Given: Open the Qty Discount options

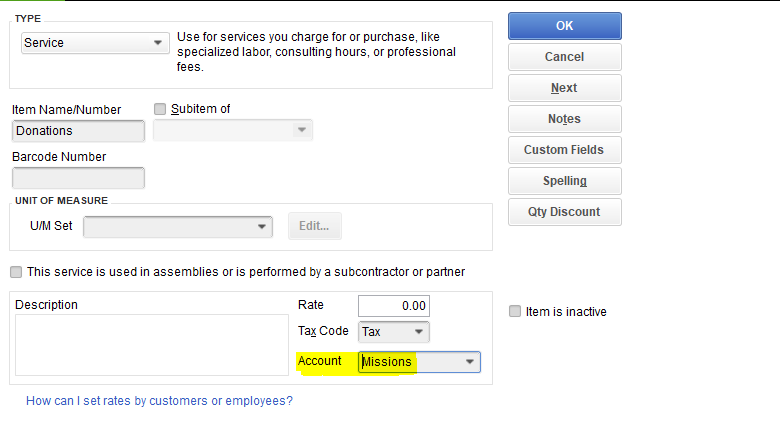Looking at the screenshot, I should [x=564, y=212].
